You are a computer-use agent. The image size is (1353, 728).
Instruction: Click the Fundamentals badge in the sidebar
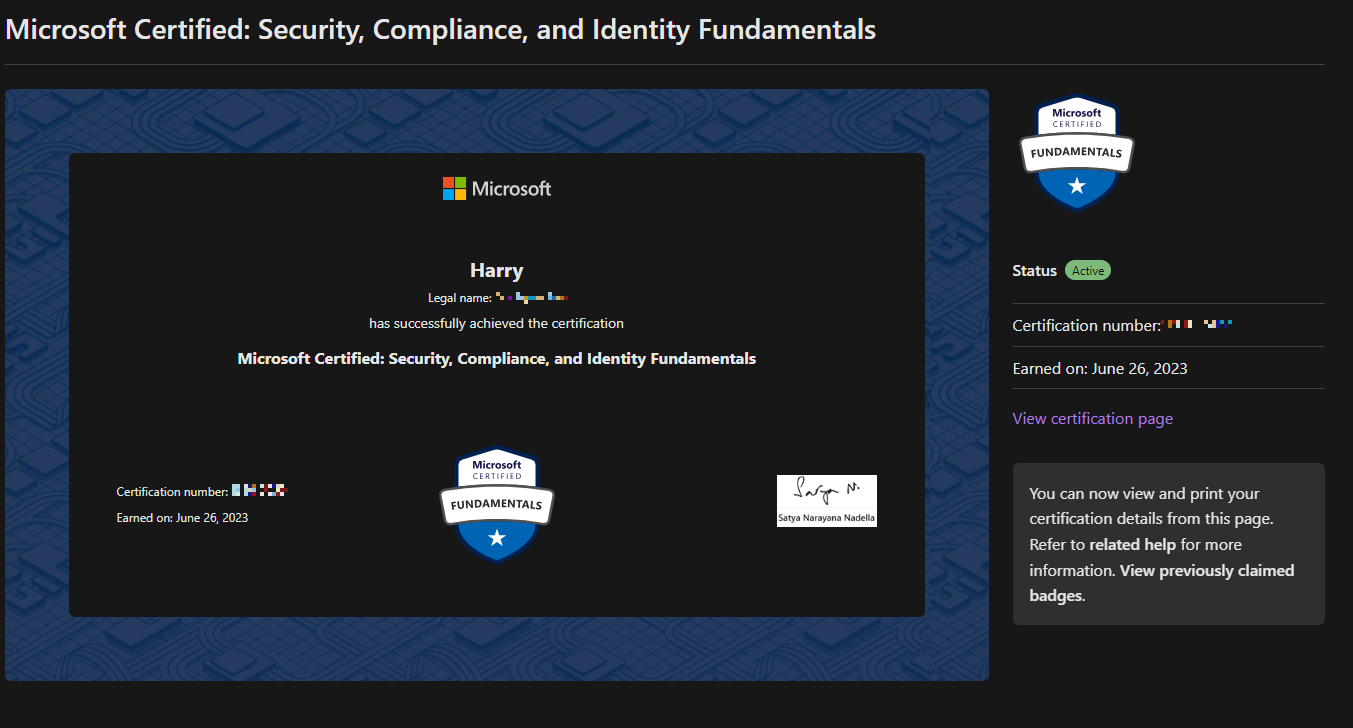tap(1077, 153)
